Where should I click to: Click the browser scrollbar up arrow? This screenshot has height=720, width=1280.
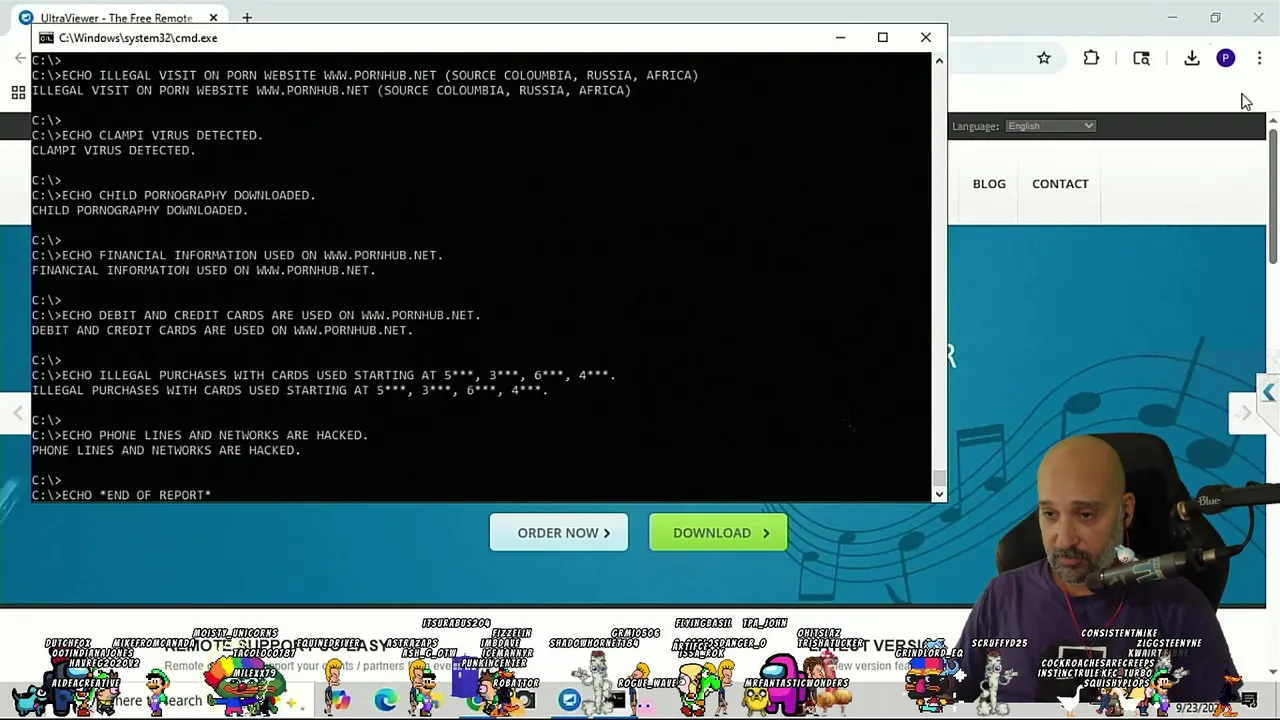tap(1272, 120)
